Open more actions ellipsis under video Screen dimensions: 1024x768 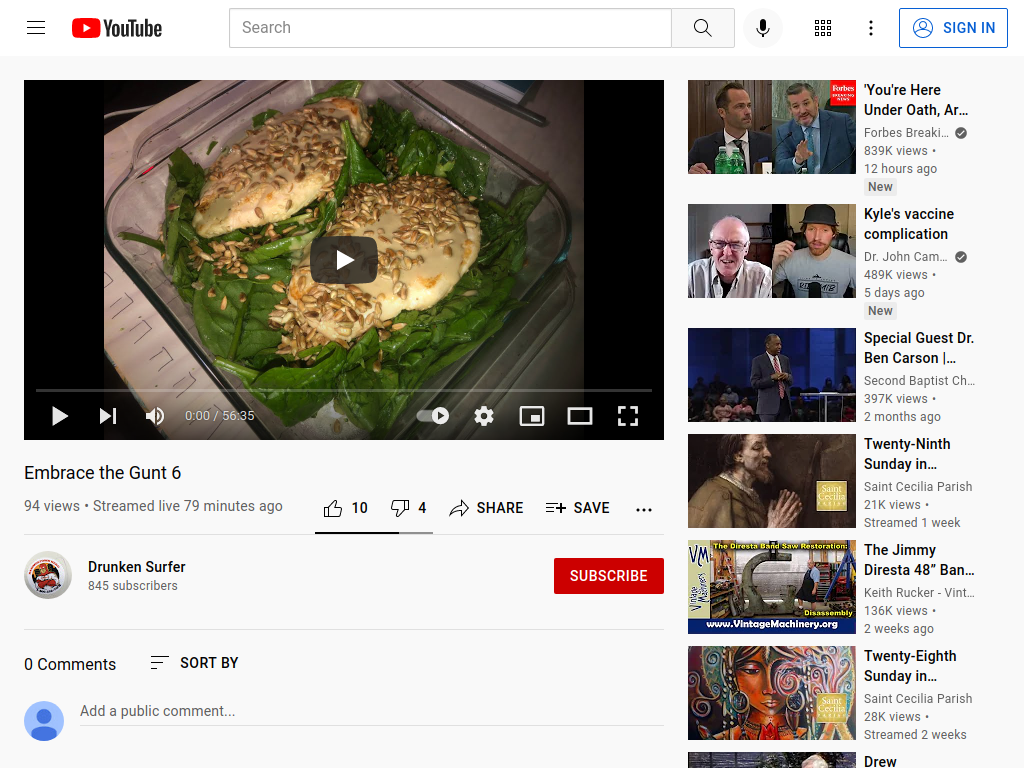point(644,509)
